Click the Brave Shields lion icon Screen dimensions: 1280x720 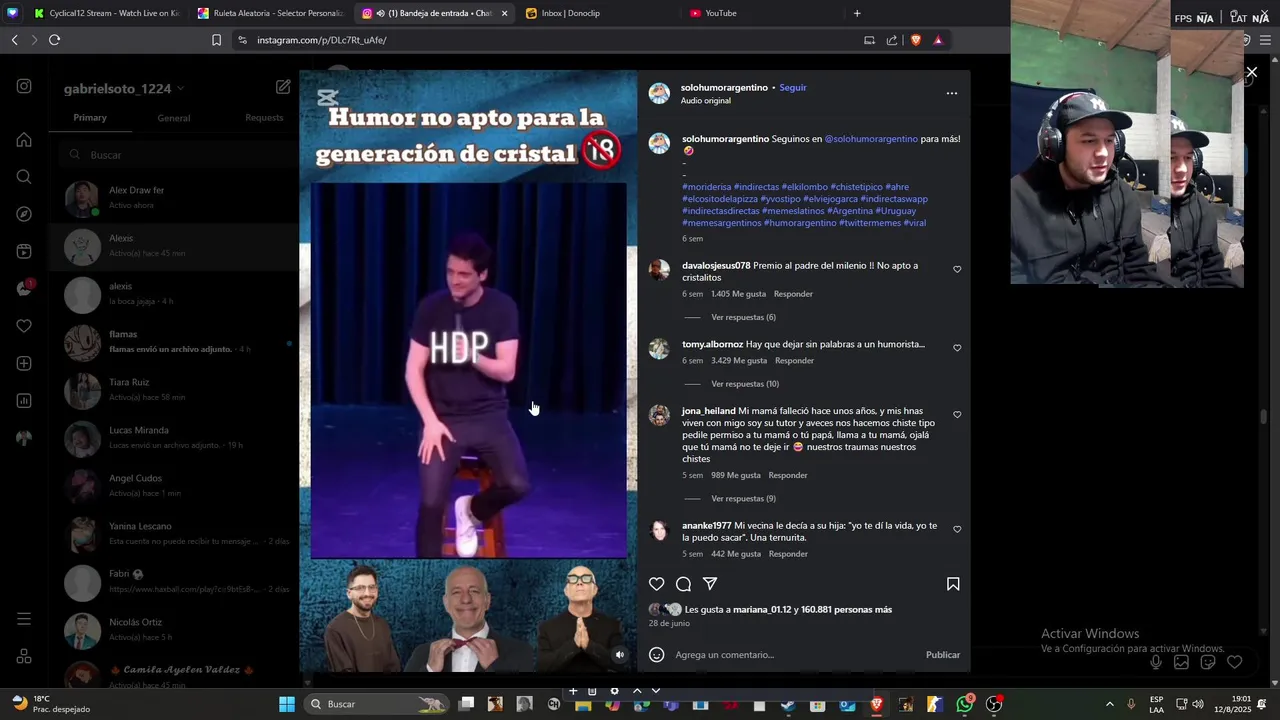tap(915, 40)
